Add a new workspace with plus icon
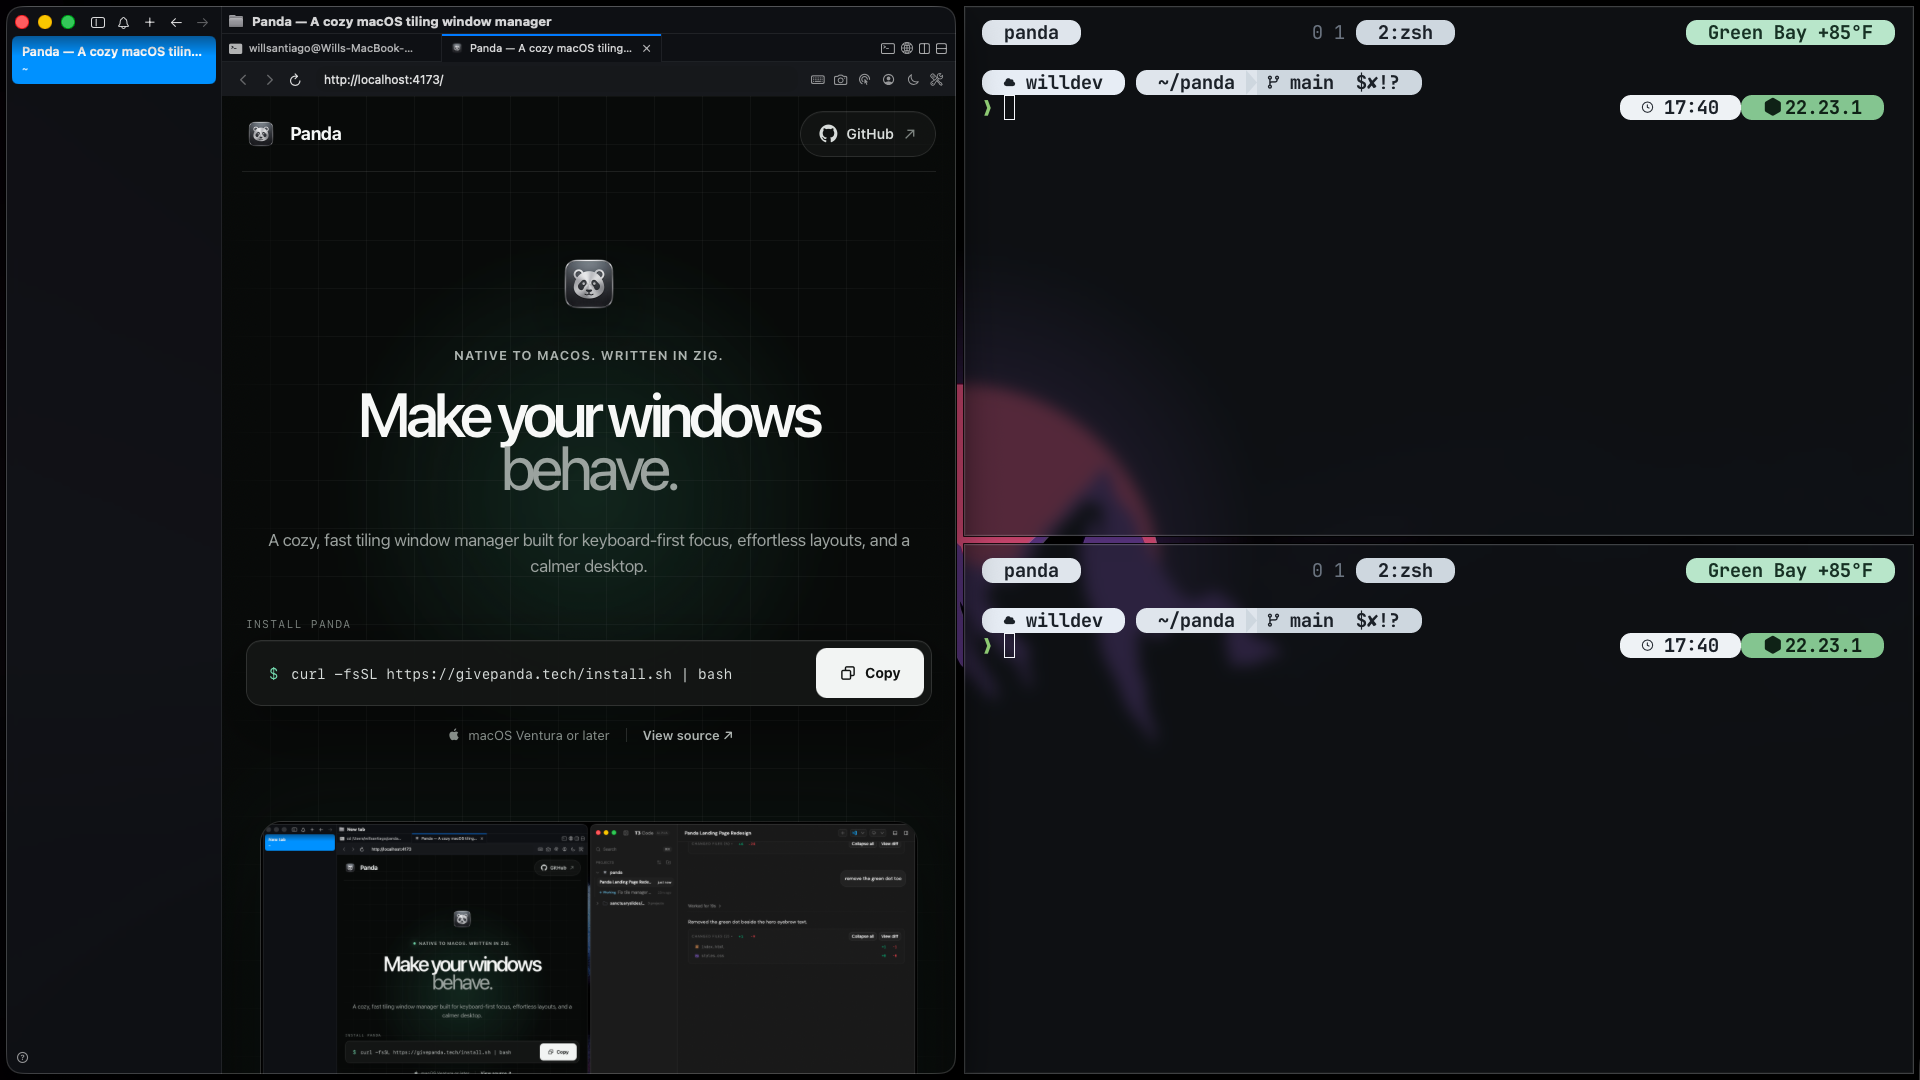The width and height of the screenshot is (1920, 1080). 150,22
